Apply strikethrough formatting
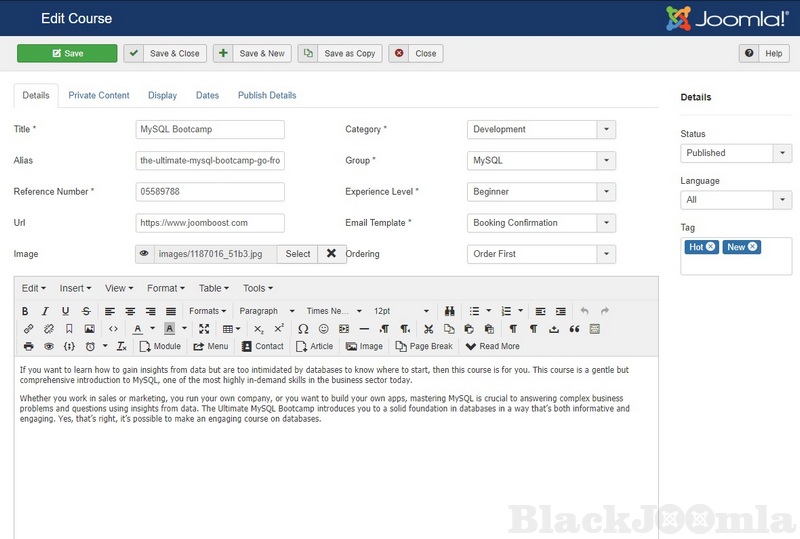The height and width of the screenshot is (539, 800). point(86,311)
